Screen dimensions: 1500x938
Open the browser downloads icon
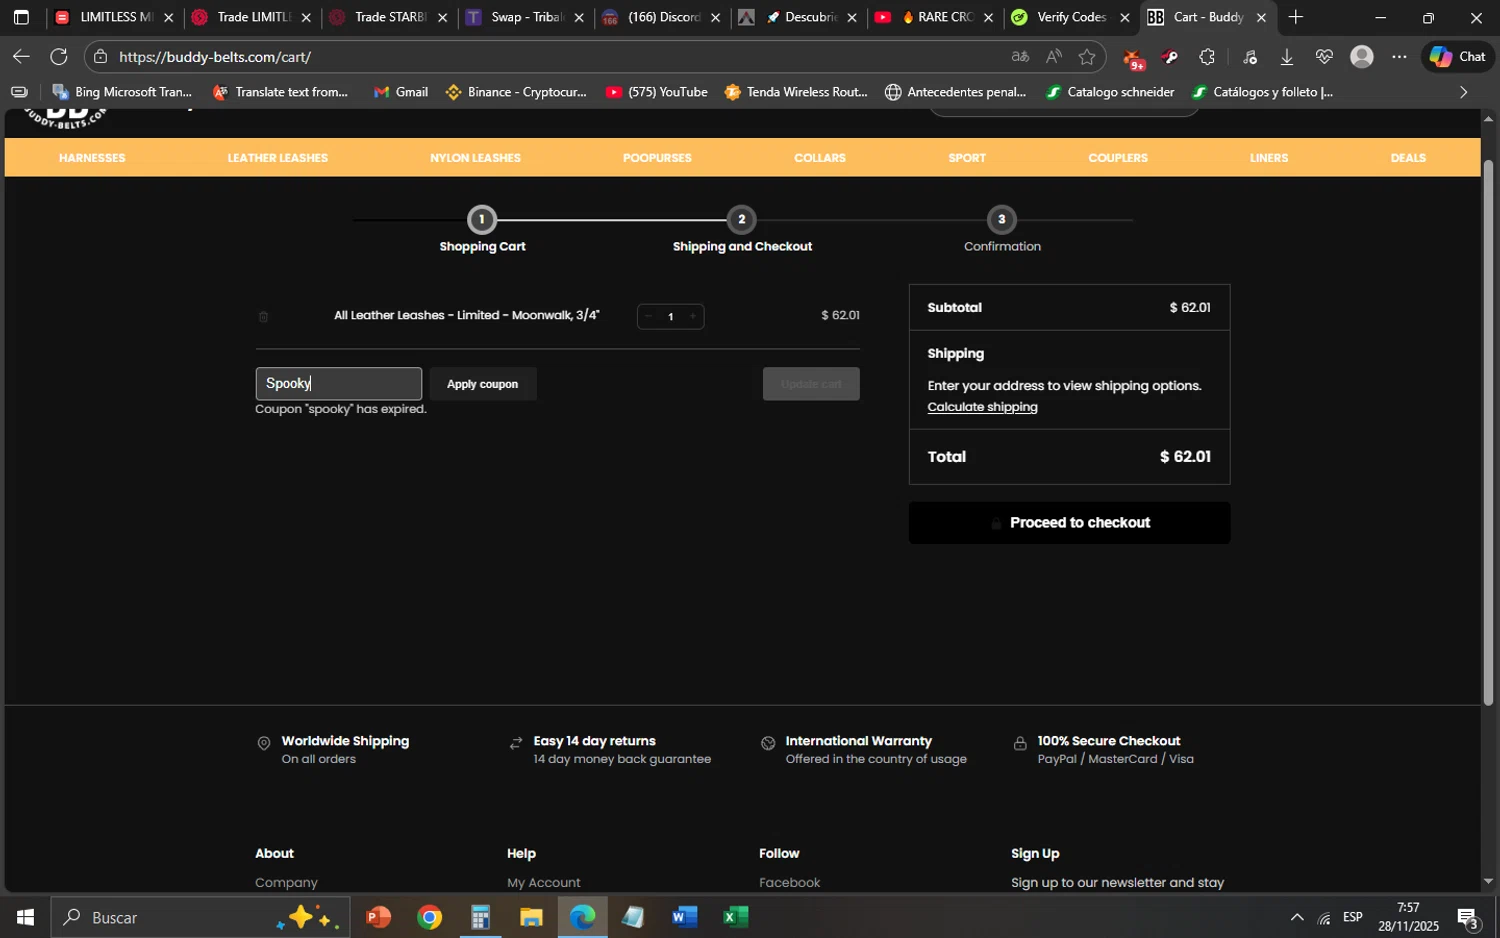[1287, 57]
